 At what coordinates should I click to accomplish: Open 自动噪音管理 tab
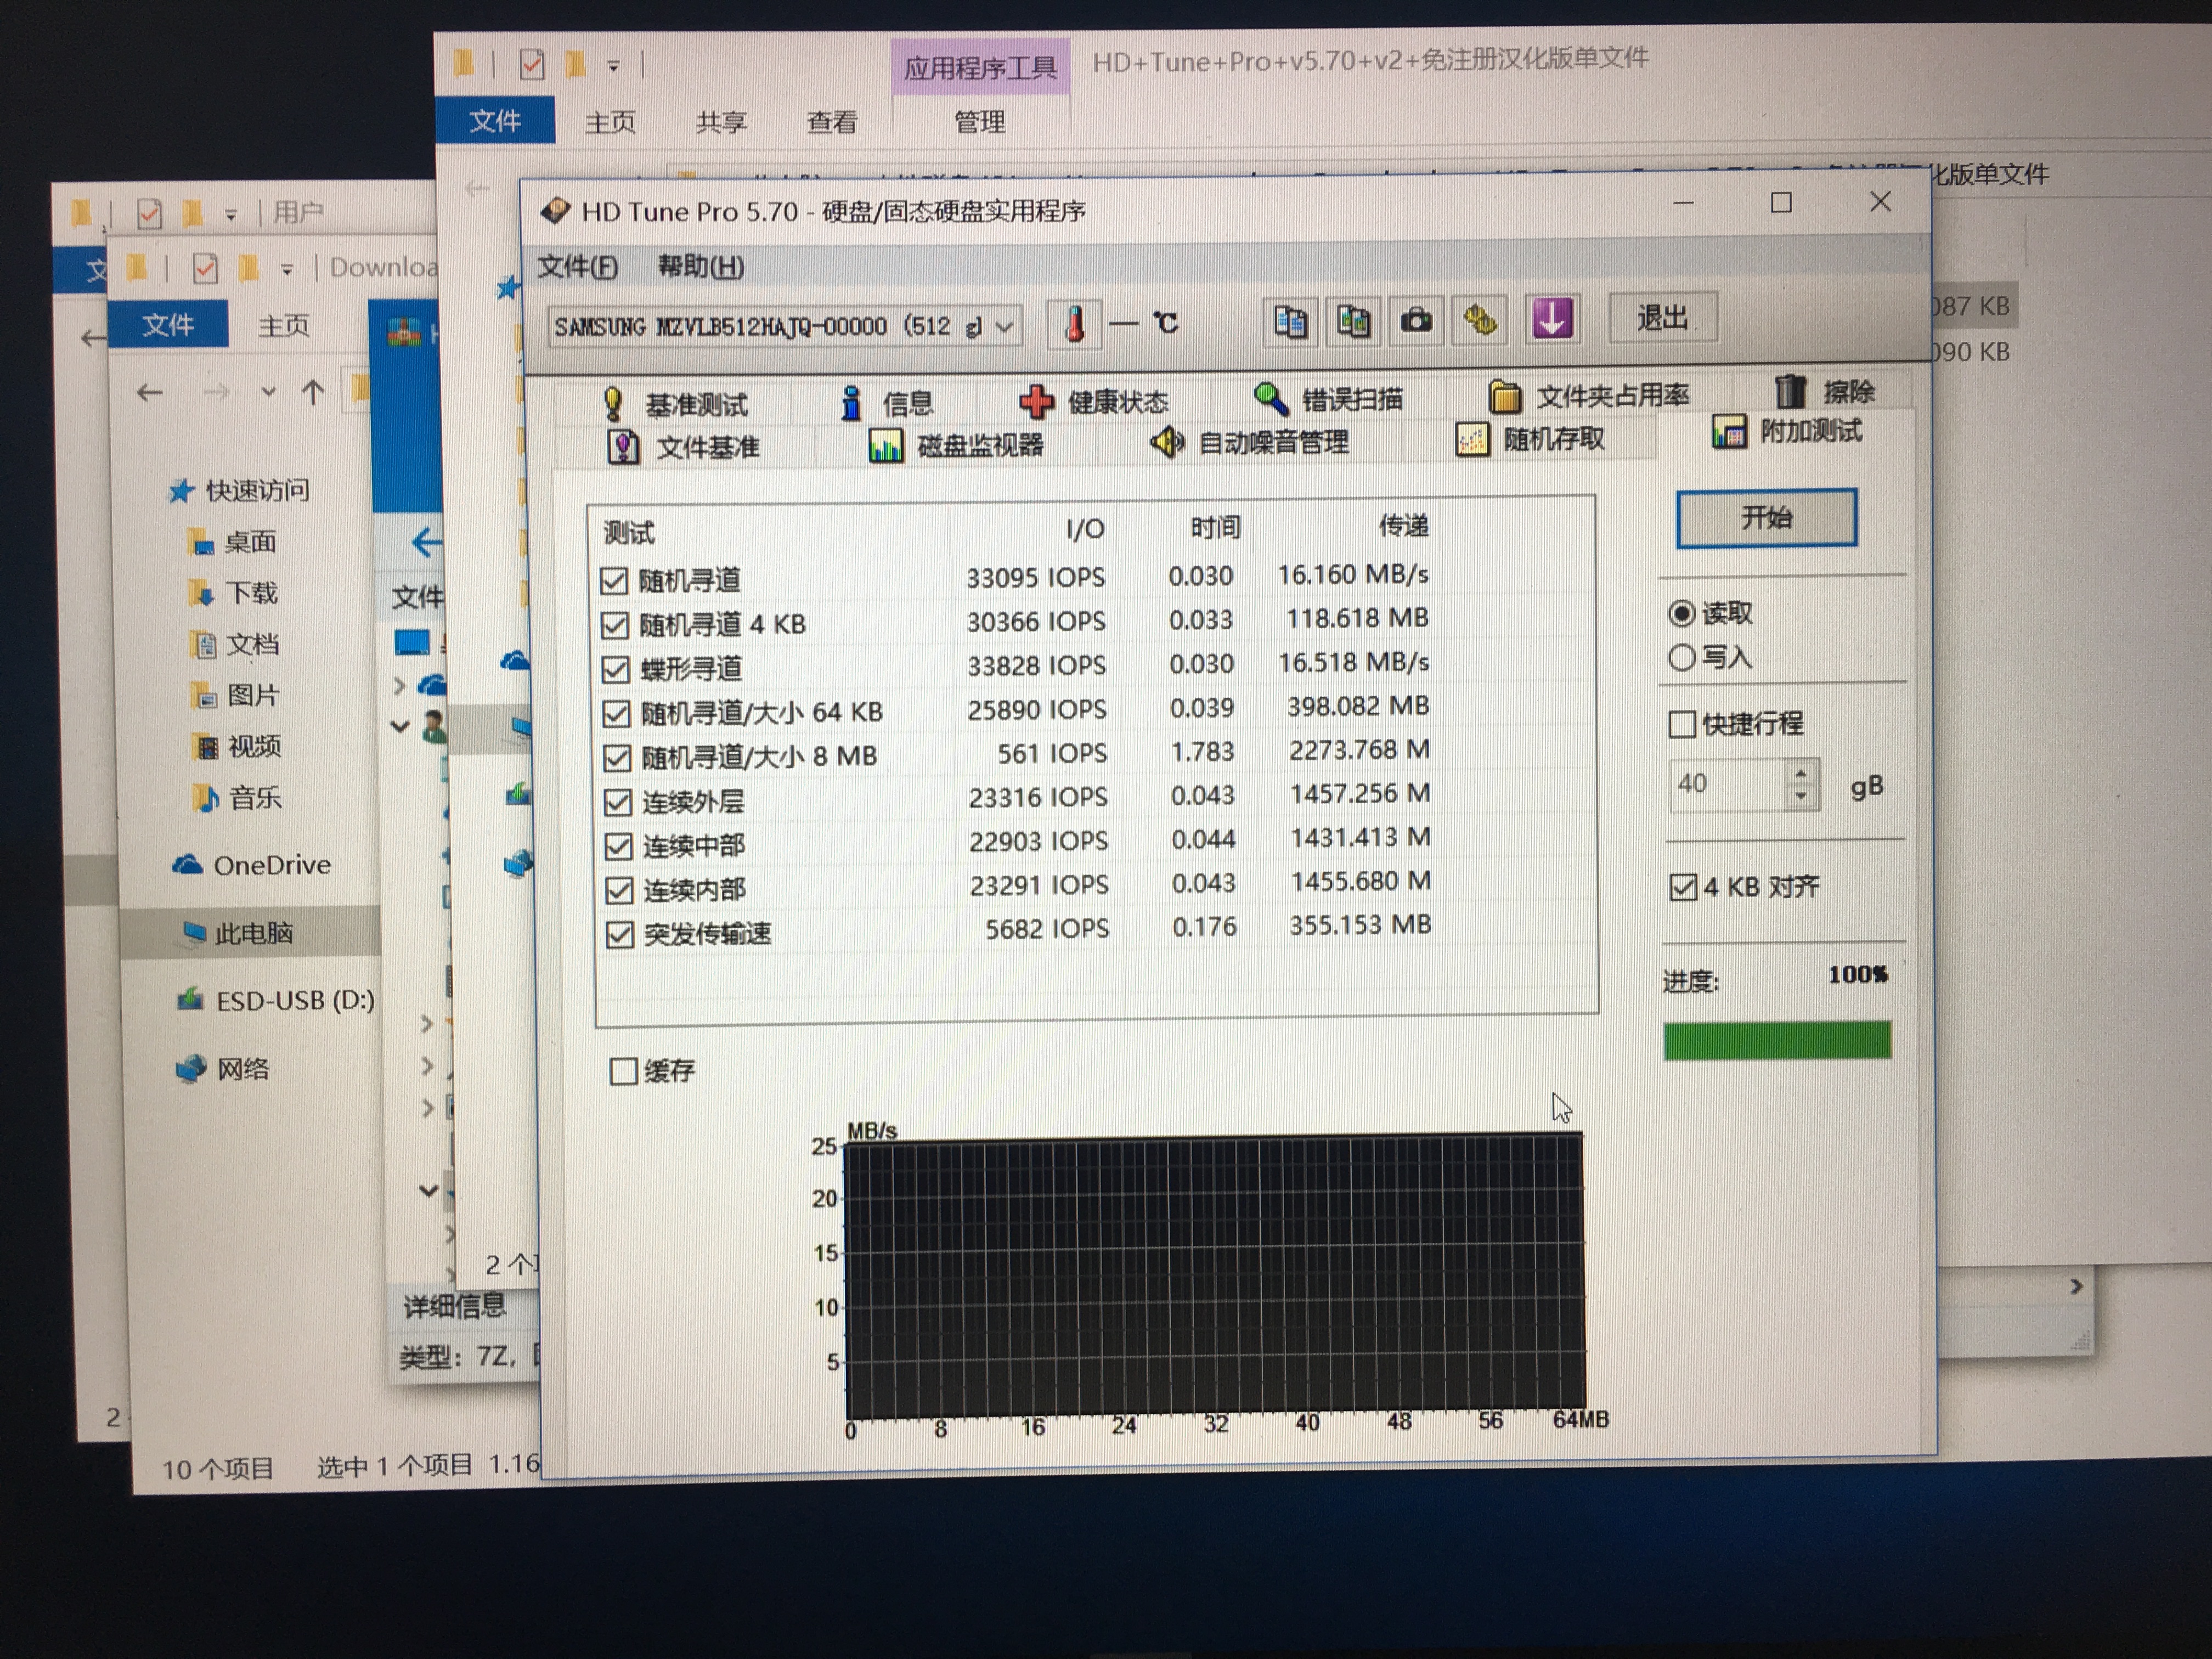(x=1249, y=442)
